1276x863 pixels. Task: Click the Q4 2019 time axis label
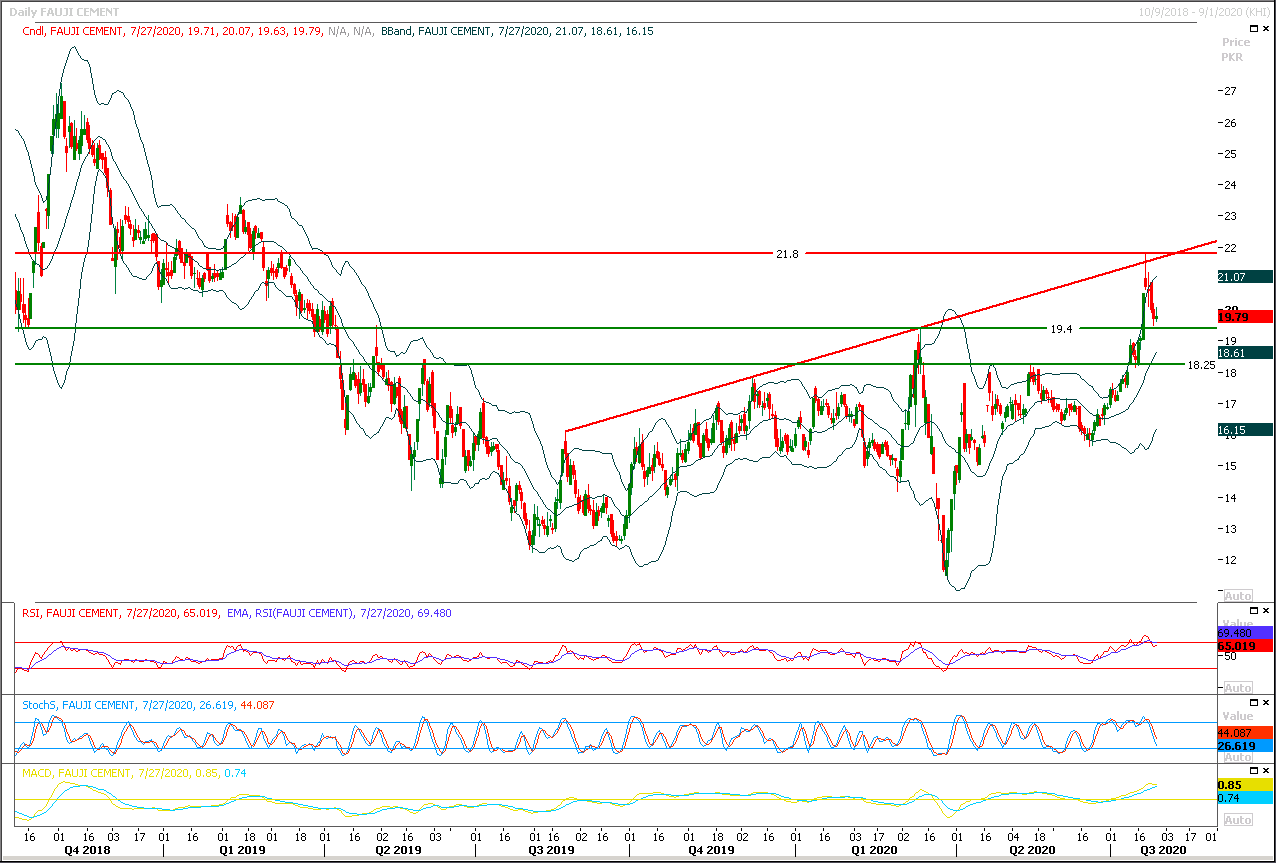pos(712,850)
